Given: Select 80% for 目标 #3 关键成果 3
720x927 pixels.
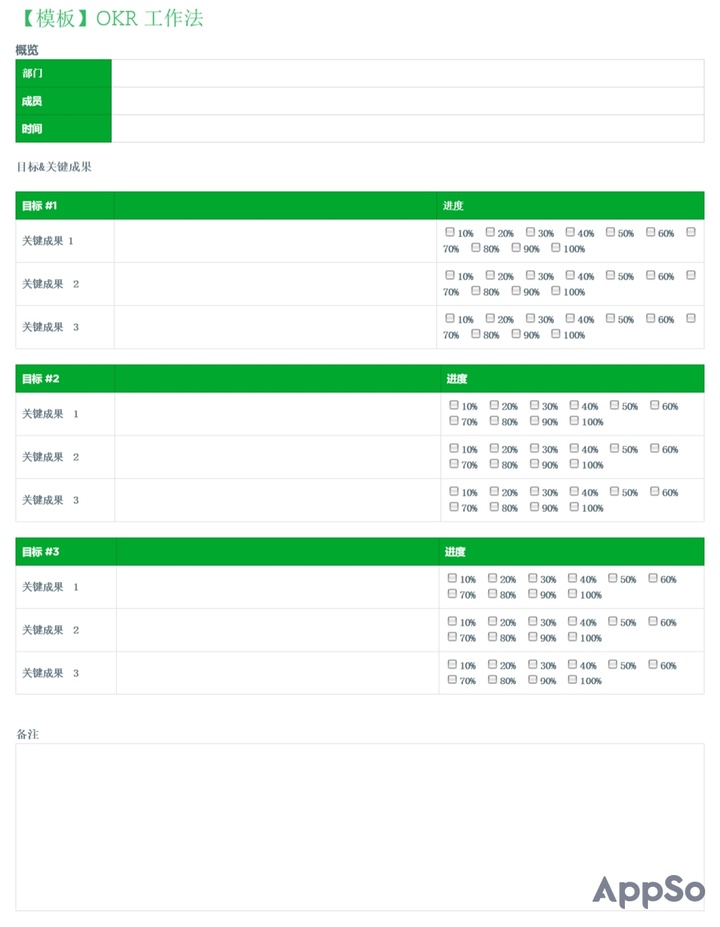Looking at the screenshot, I should tap(493, 680).
